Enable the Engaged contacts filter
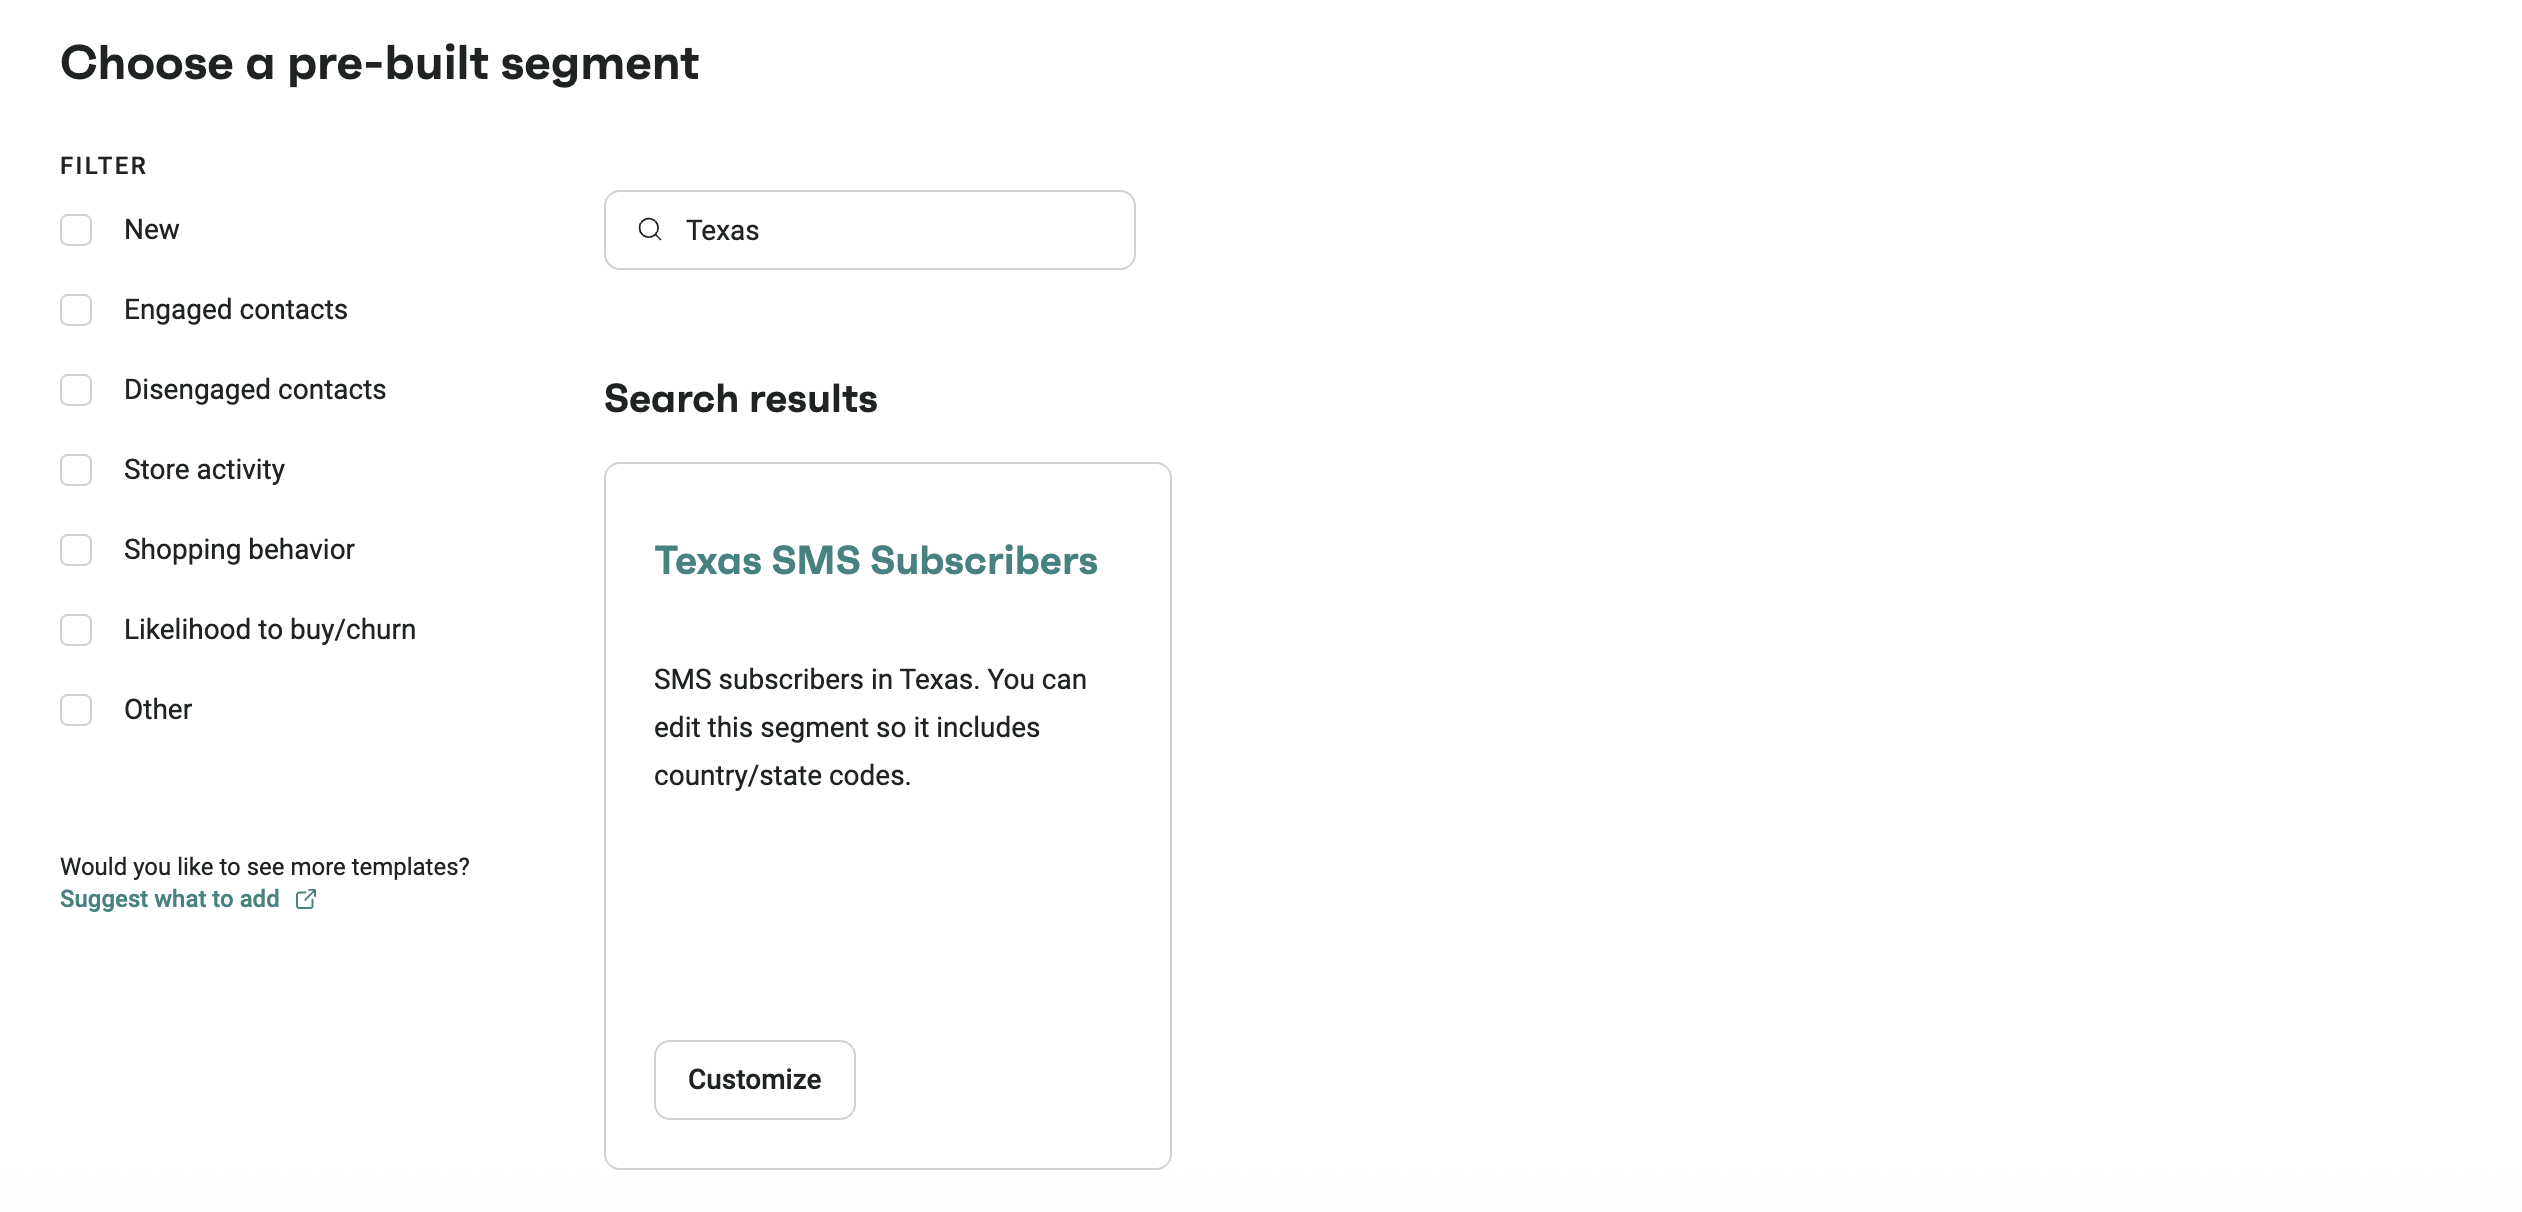 coord(76,310)
